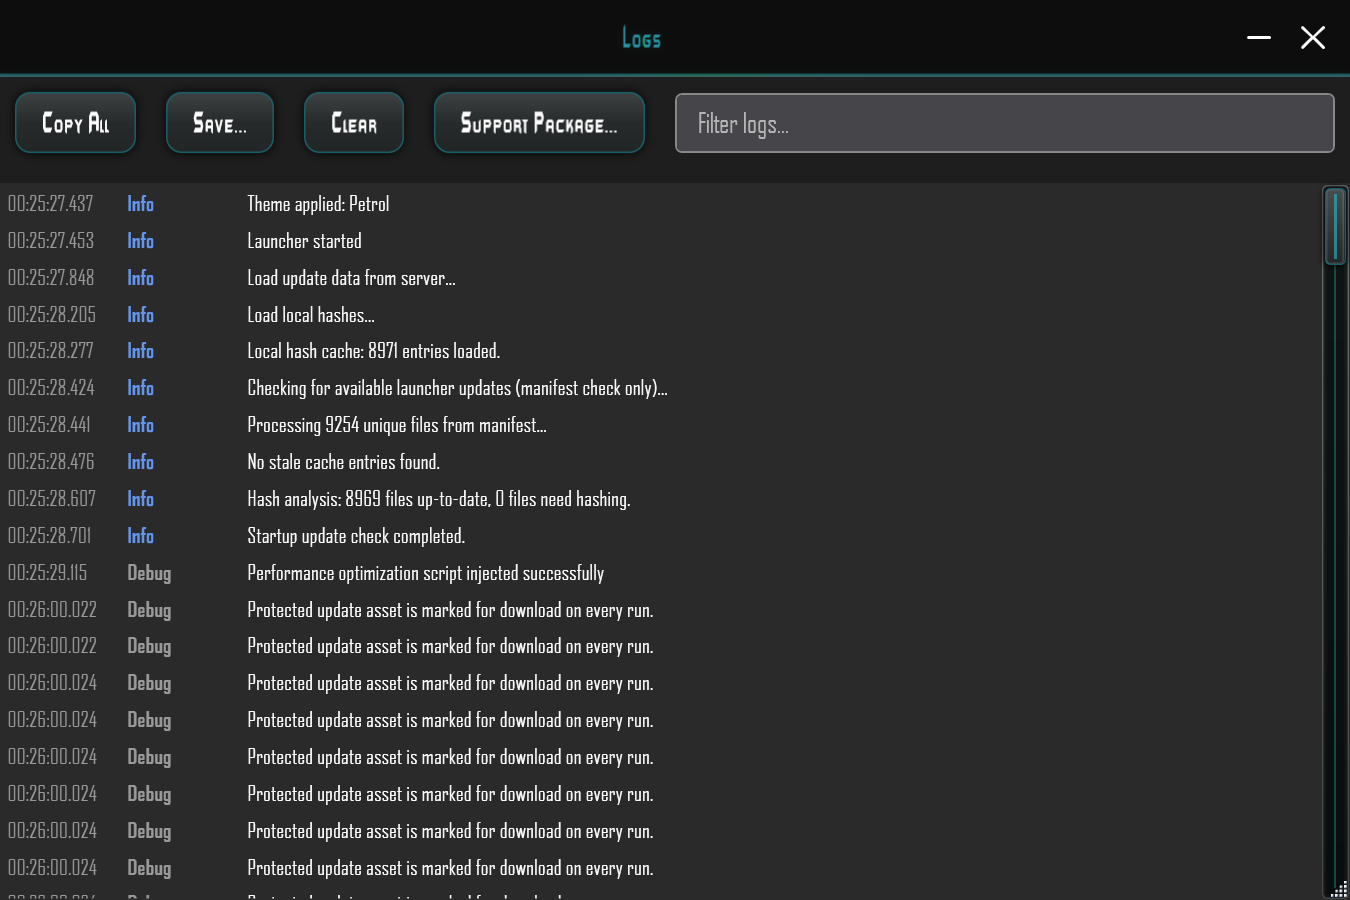
Task: Click timestamp 00:25:28.607
Action: [52, 499]
